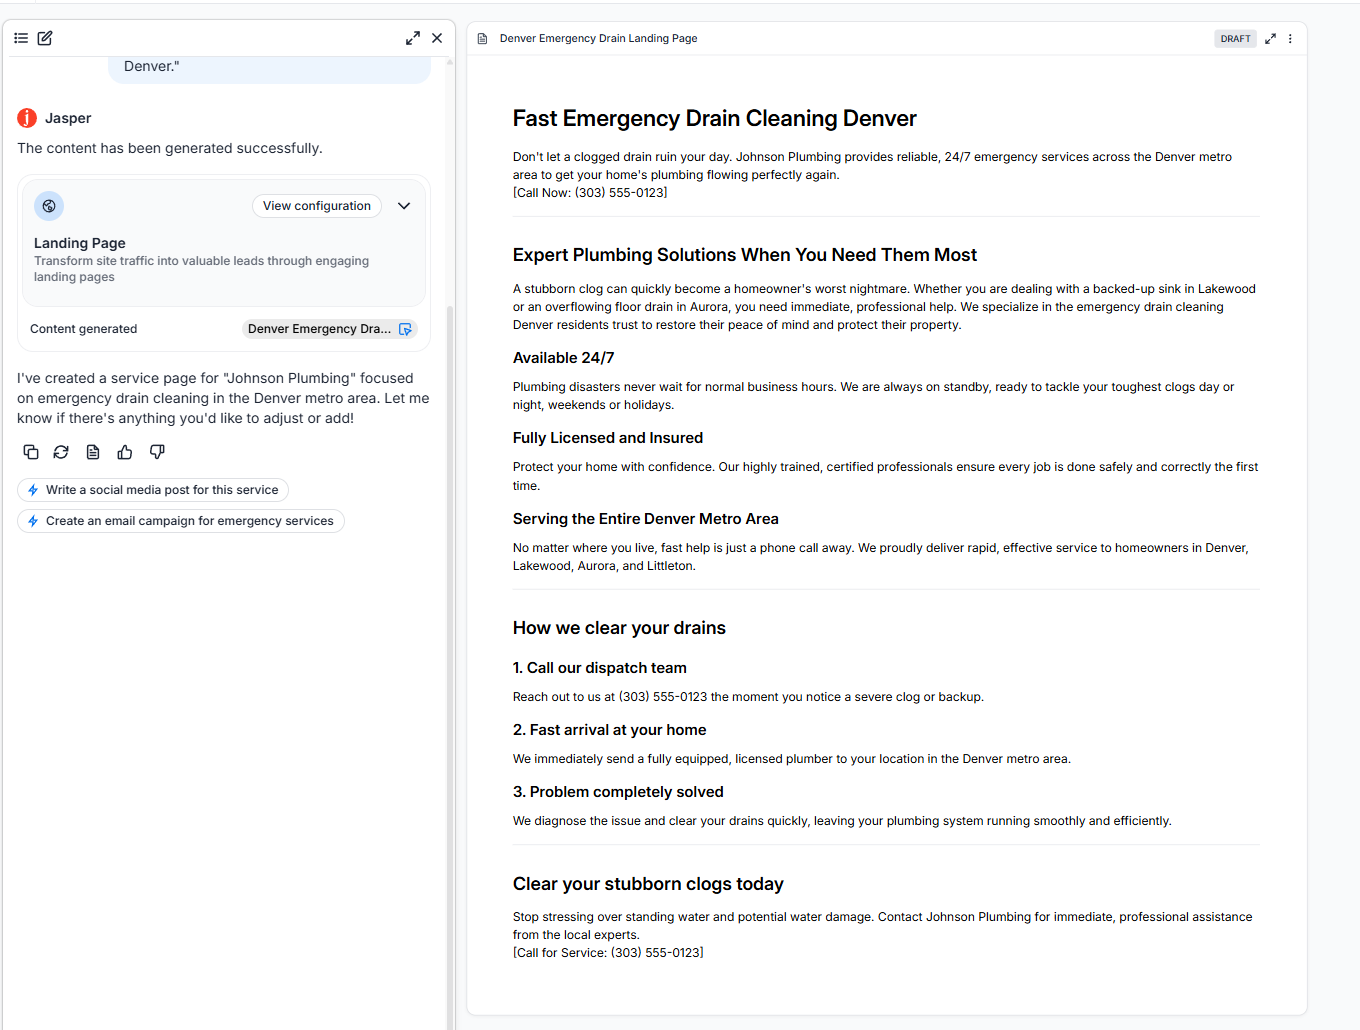Start a new chat with compose icon
Image resolution: width=1360 pixels, height=1030 pixels.
coord(45,38)
